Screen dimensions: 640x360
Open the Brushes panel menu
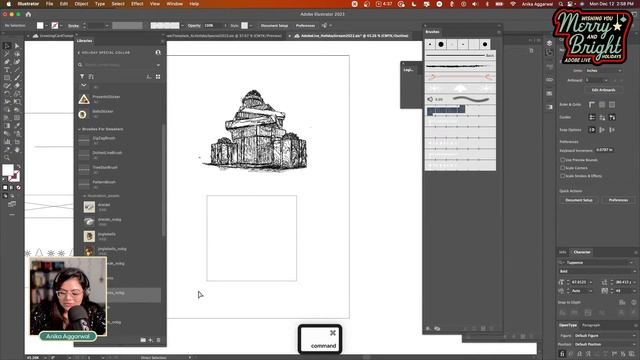coord(499,32)
